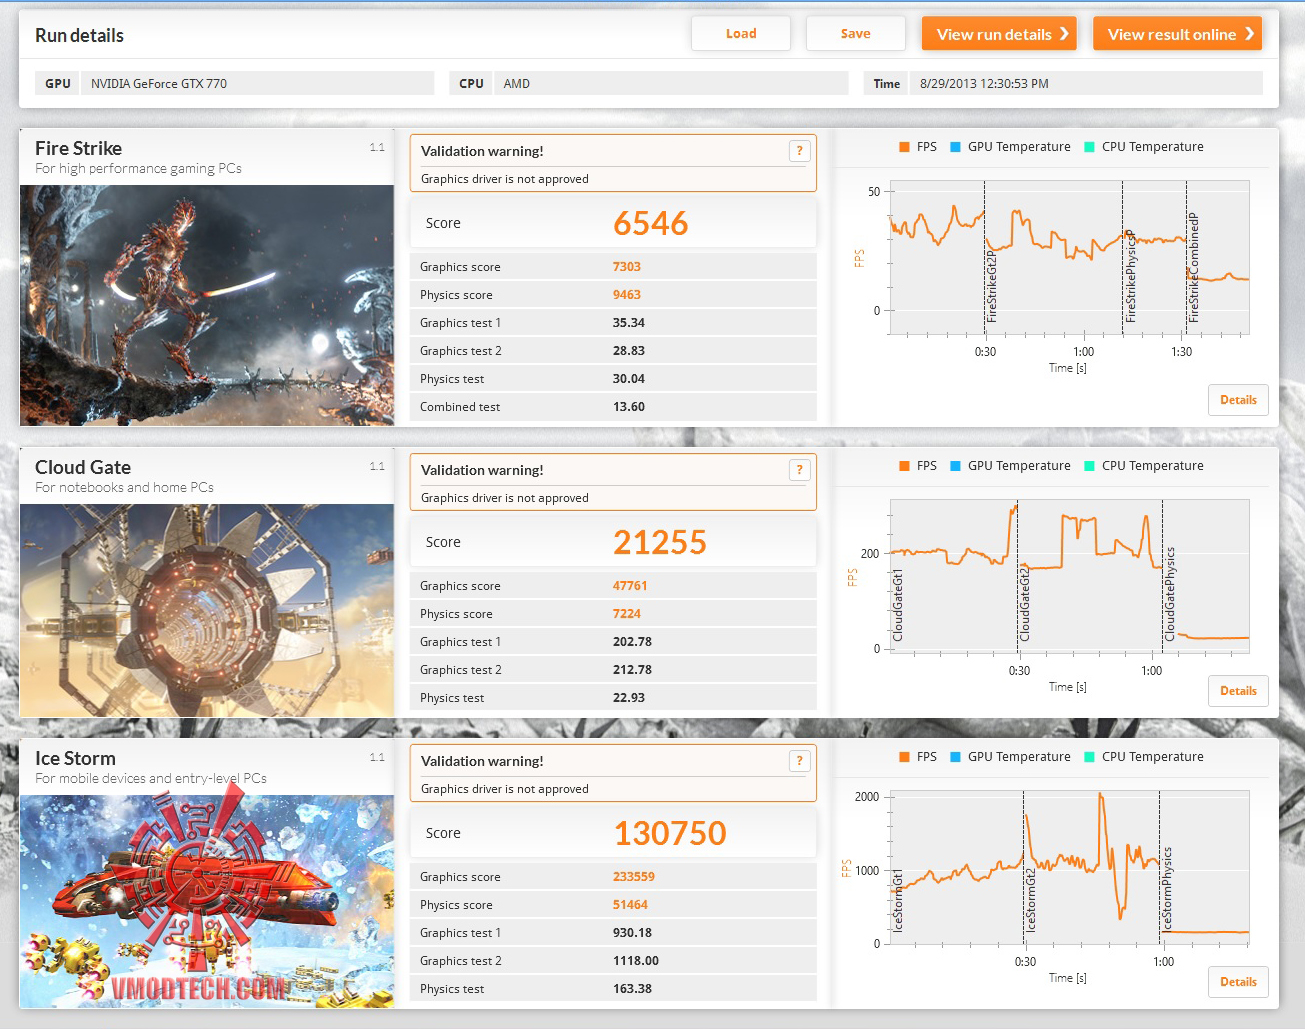This screenshot has height=1029, width=1305.
Task: Open View result online
Action: click(1177, 33)
